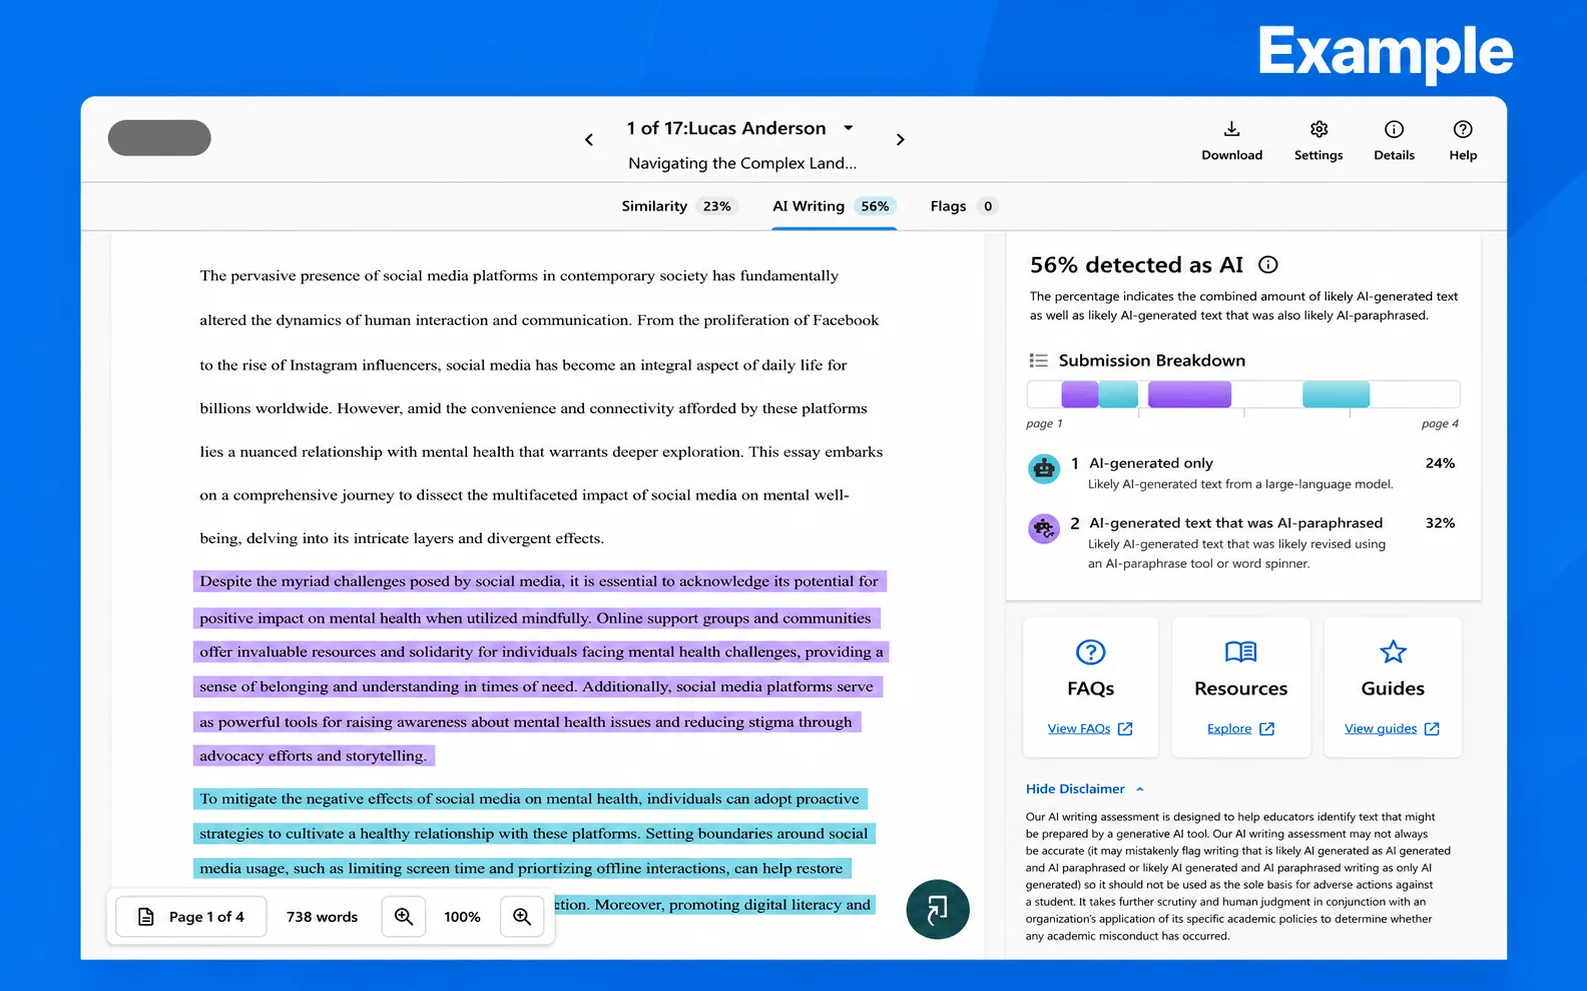Image resolution: width=1587 pixels, height=991 pixels.
Task: Go to next submission arrow
Action: pos(900,140)
